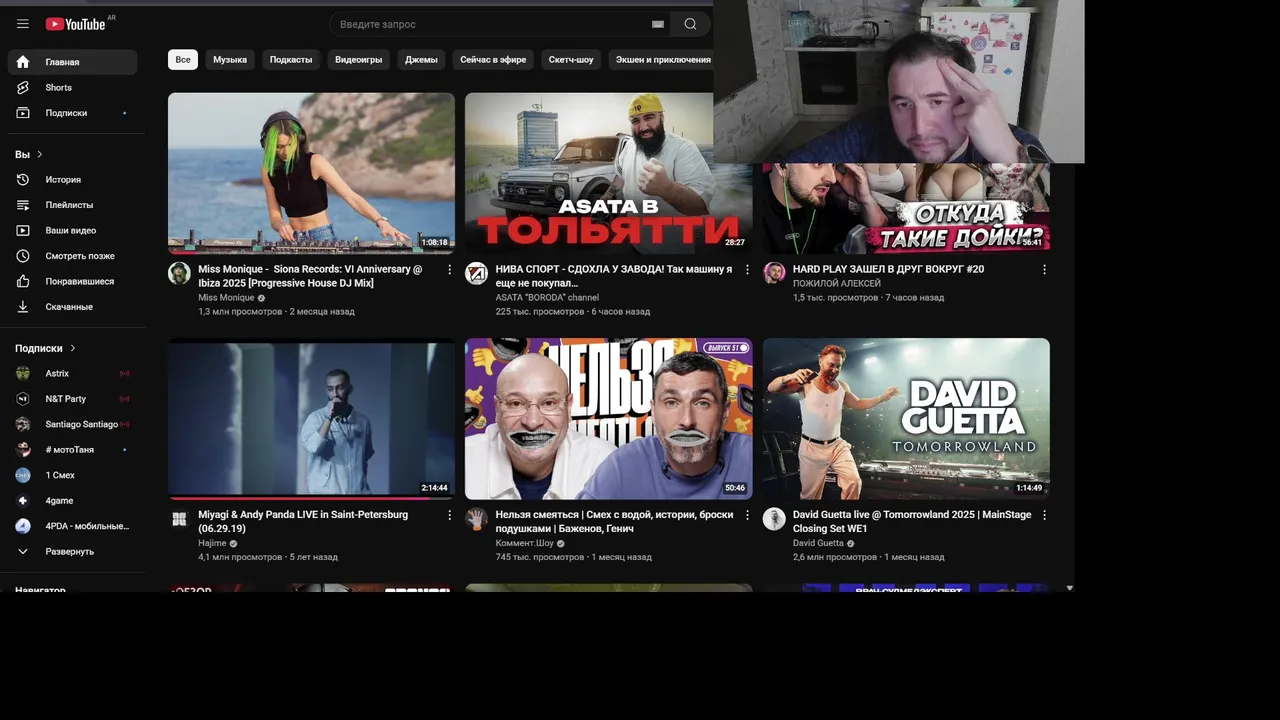Open more options for Miss Monique video
This screenshot has width=1280, height=720.
(449, 270)
